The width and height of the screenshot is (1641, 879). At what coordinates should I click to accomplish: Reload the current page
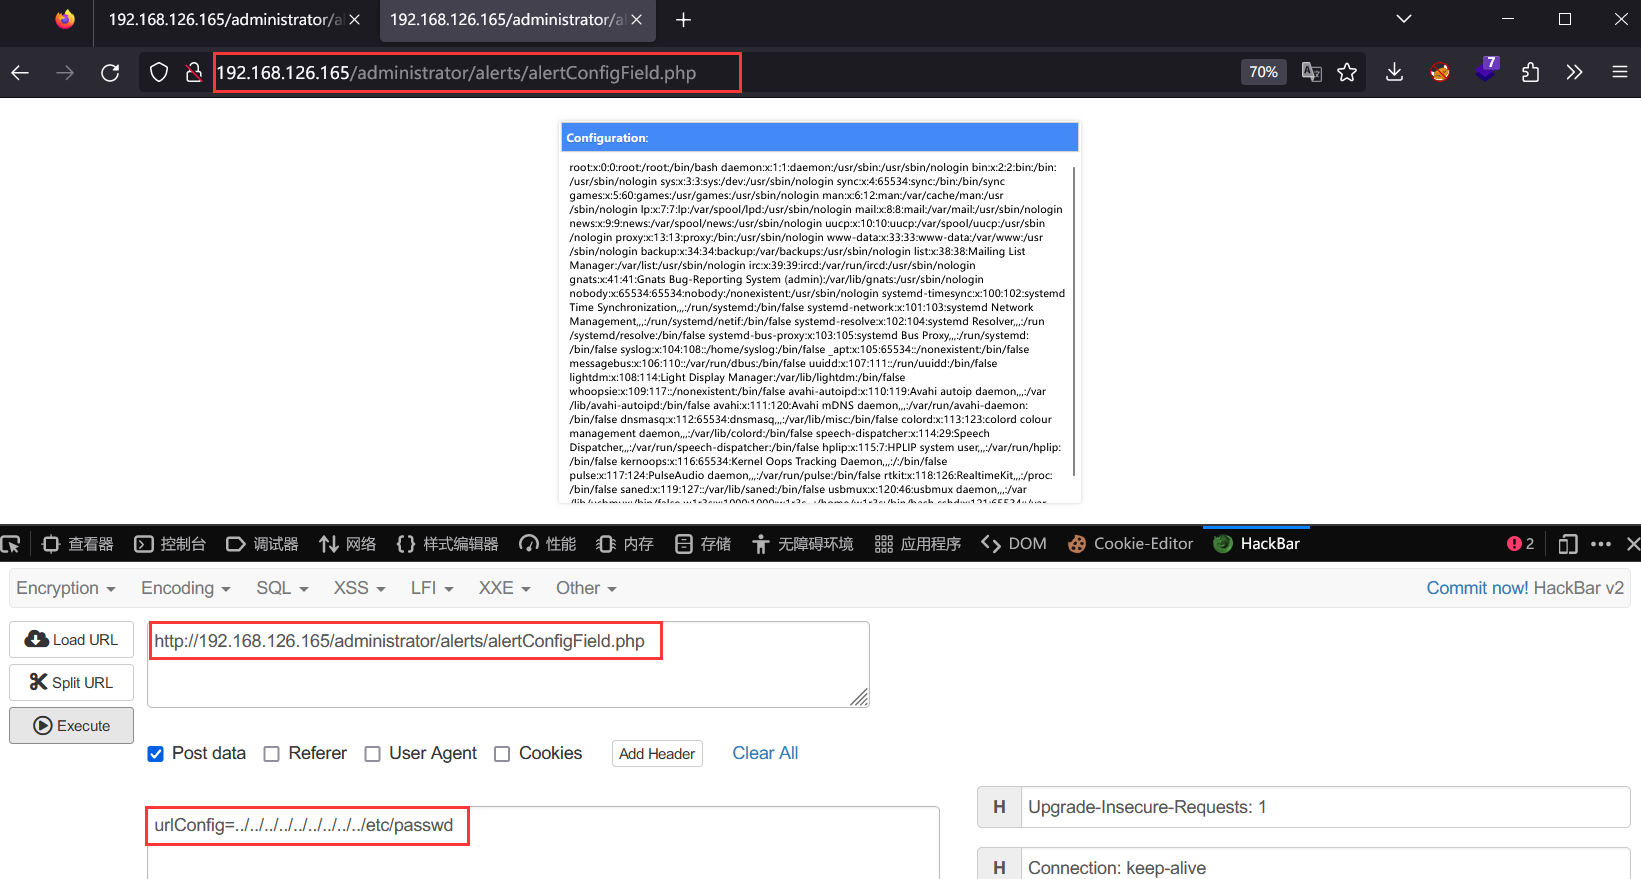point(110,72)
